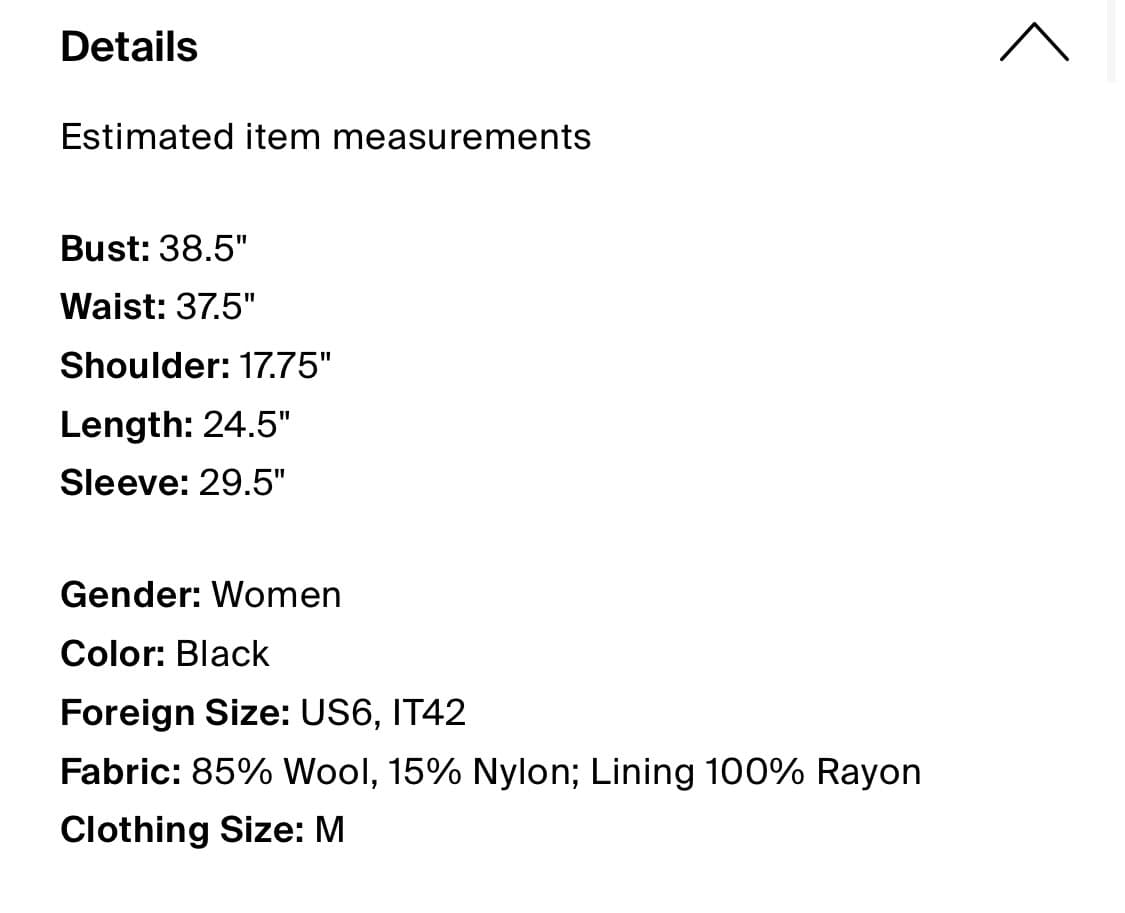1125x913 pixels.
Task: Collapse the Details section with the chevron
Action: [1033, 44]
